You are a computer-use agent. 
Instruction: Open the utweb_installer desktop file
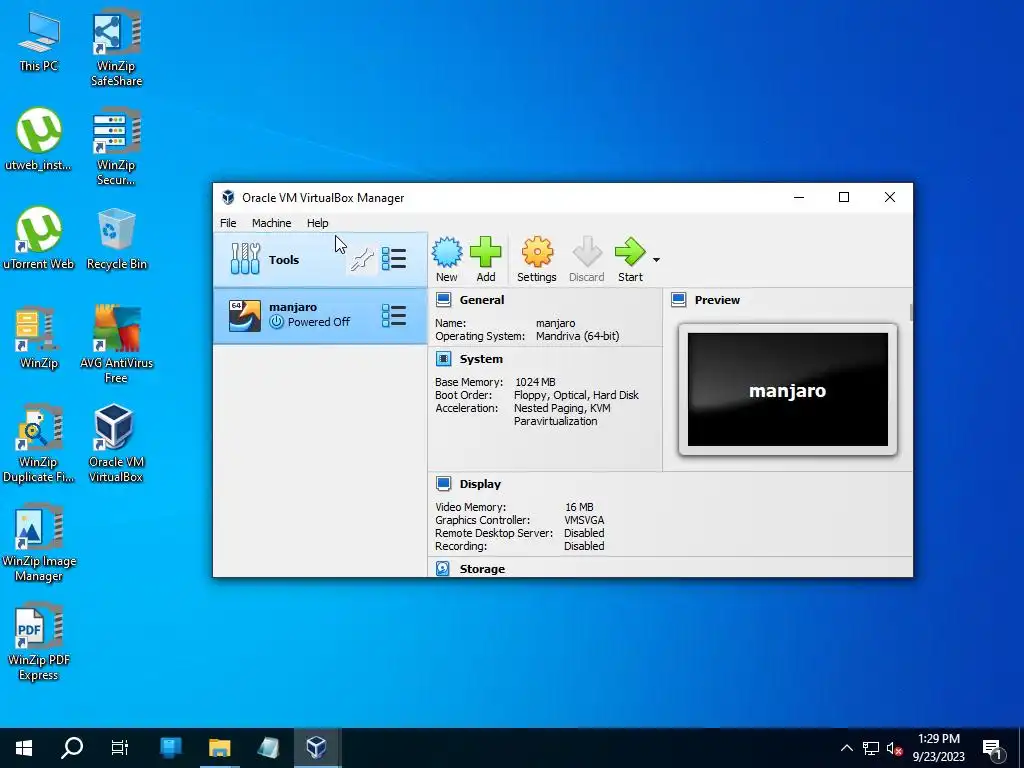(x=39, y=140)
